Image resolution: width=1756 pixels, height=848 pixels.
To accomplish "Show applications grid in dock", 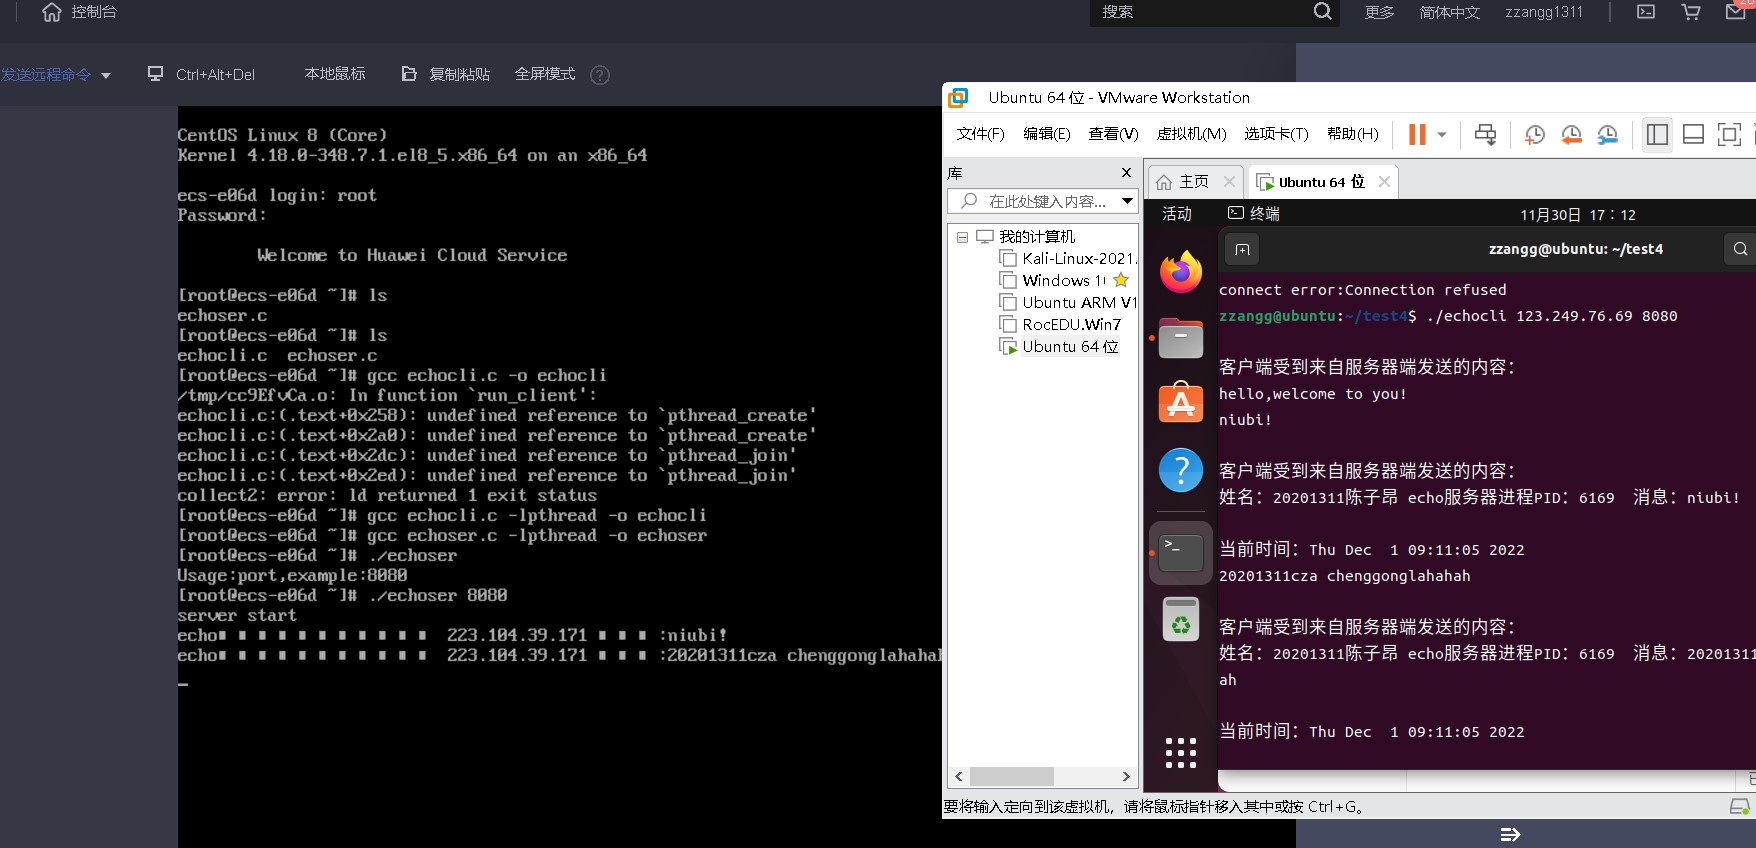I will (x=1181, y=752).
